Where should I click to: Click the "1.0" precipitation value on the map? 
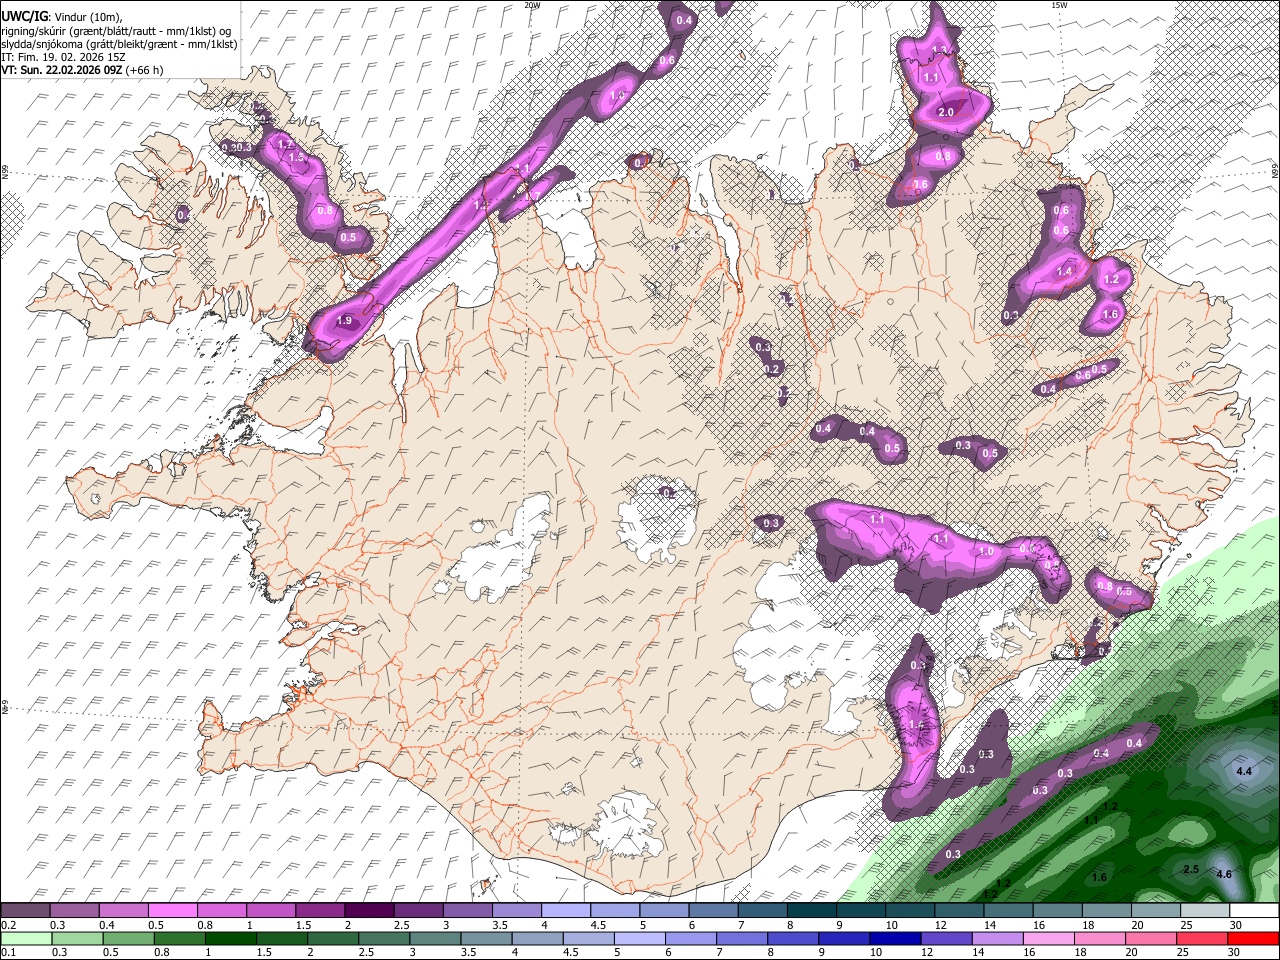(x=986, y=551)
